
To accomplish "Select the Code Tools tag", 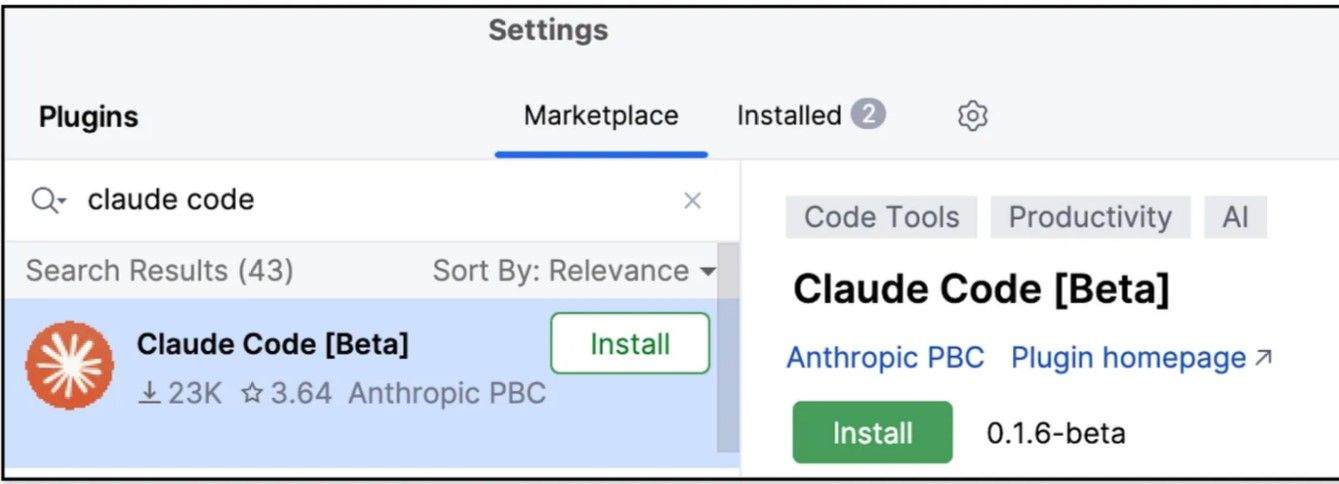I will [881, 217].
